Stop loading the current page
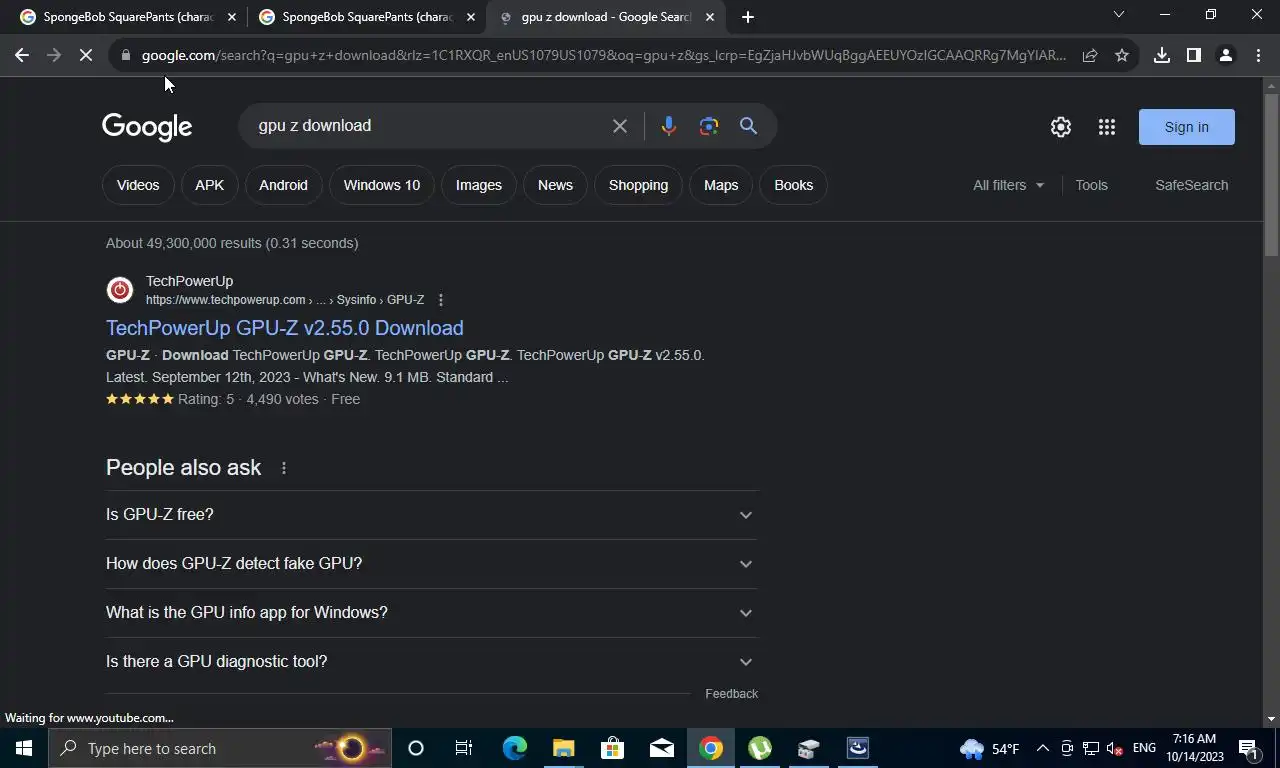1280x768 pixels. 86,56
